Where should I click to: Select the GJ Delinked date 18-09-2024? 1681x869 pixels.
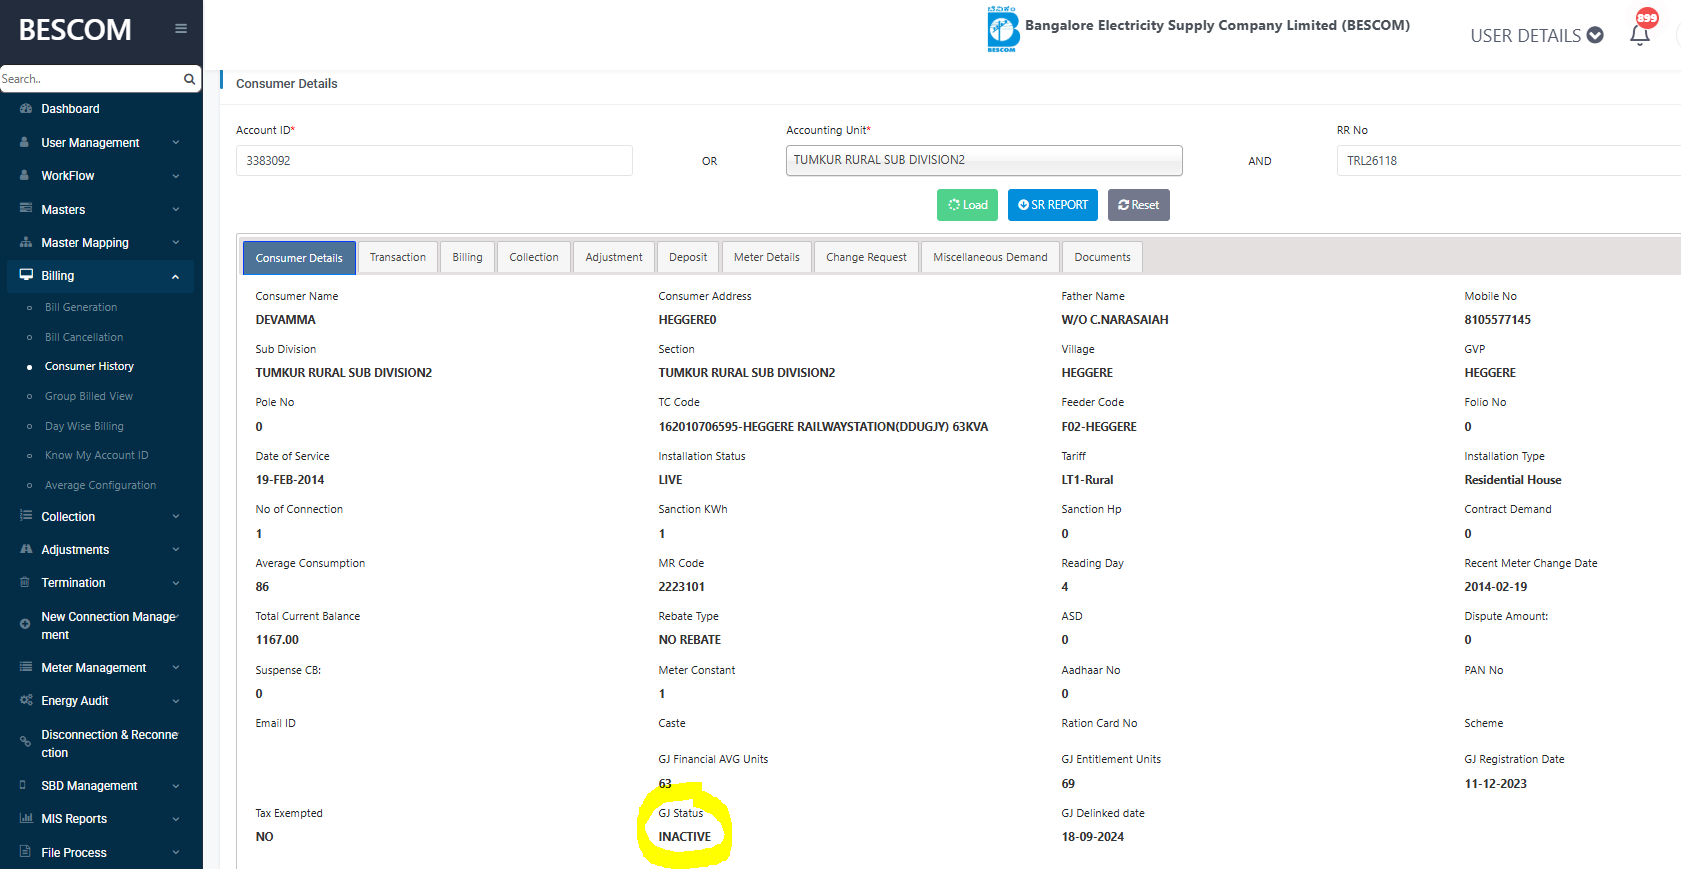point(1092,837)
